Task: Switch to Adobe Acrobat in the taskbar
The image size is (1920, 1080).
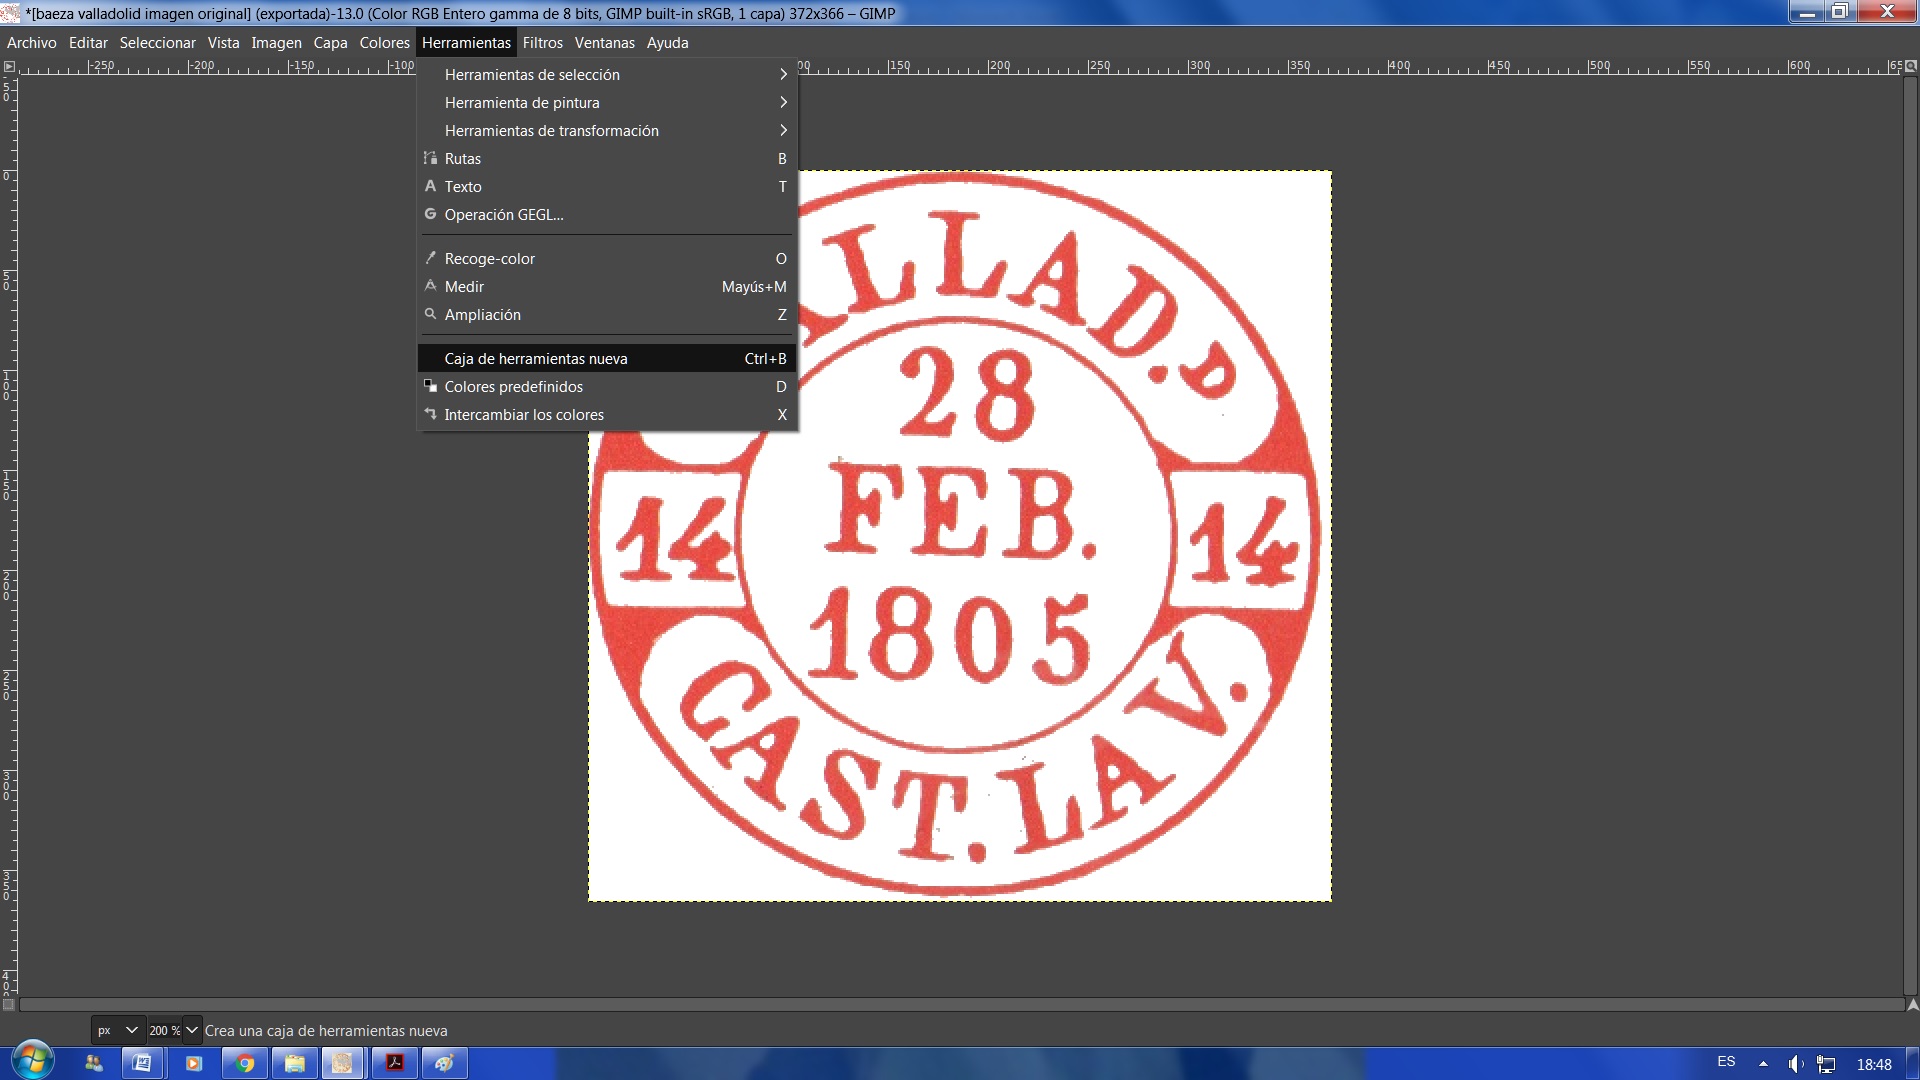Action: coord(395,1063)
